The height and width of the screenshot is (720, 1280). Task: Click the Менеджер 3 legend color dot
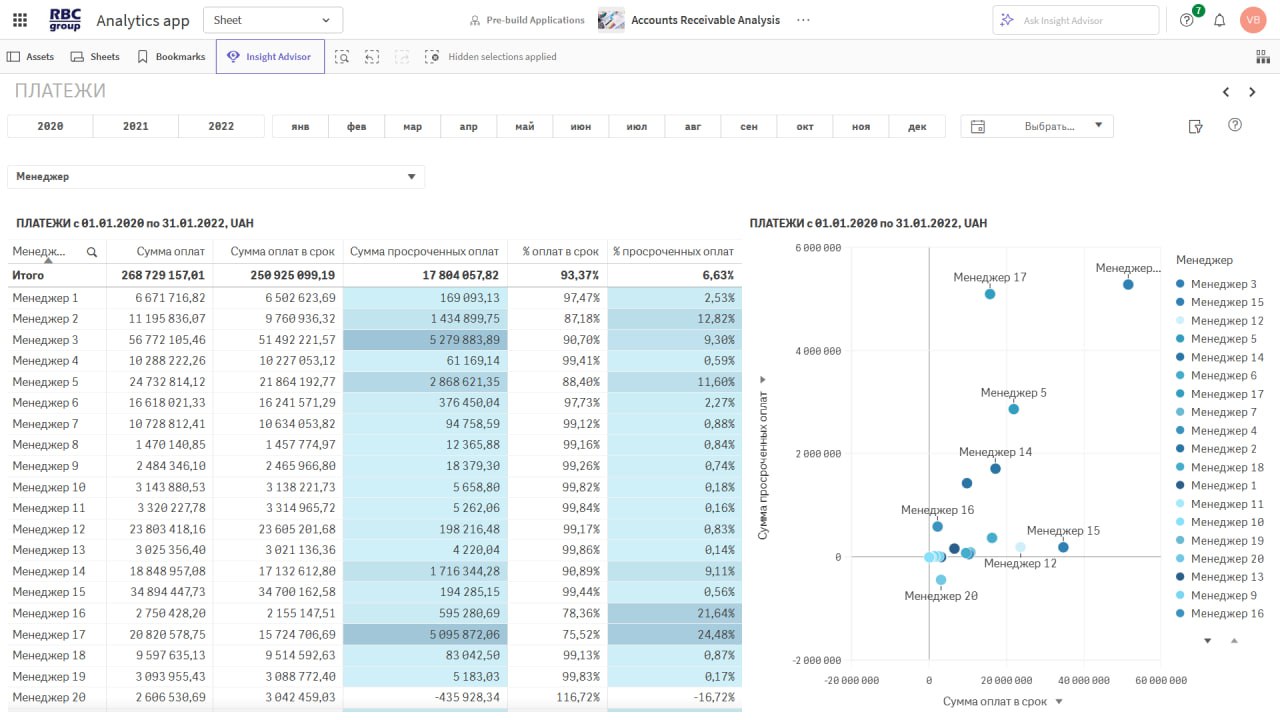1181,285
